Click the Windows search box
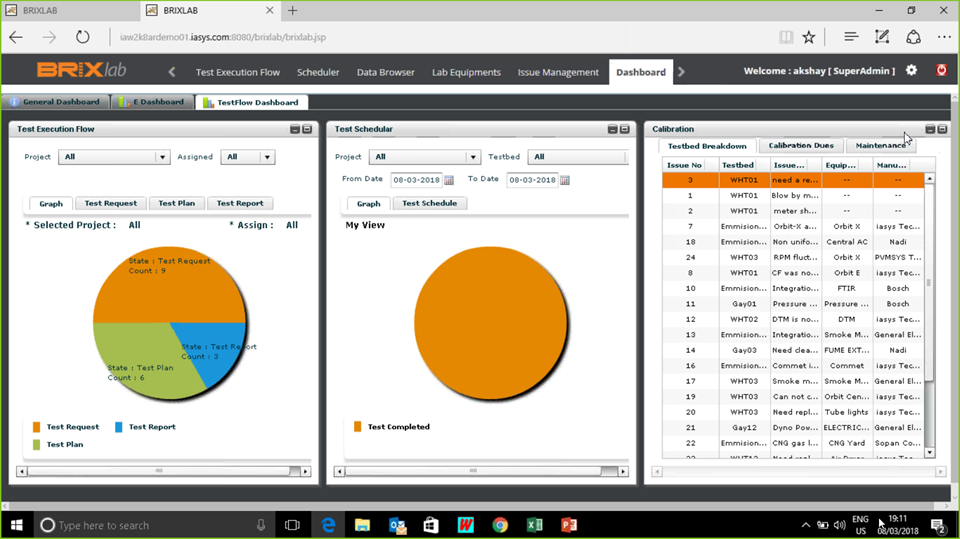The image size is (960, 539). point(153,525)
